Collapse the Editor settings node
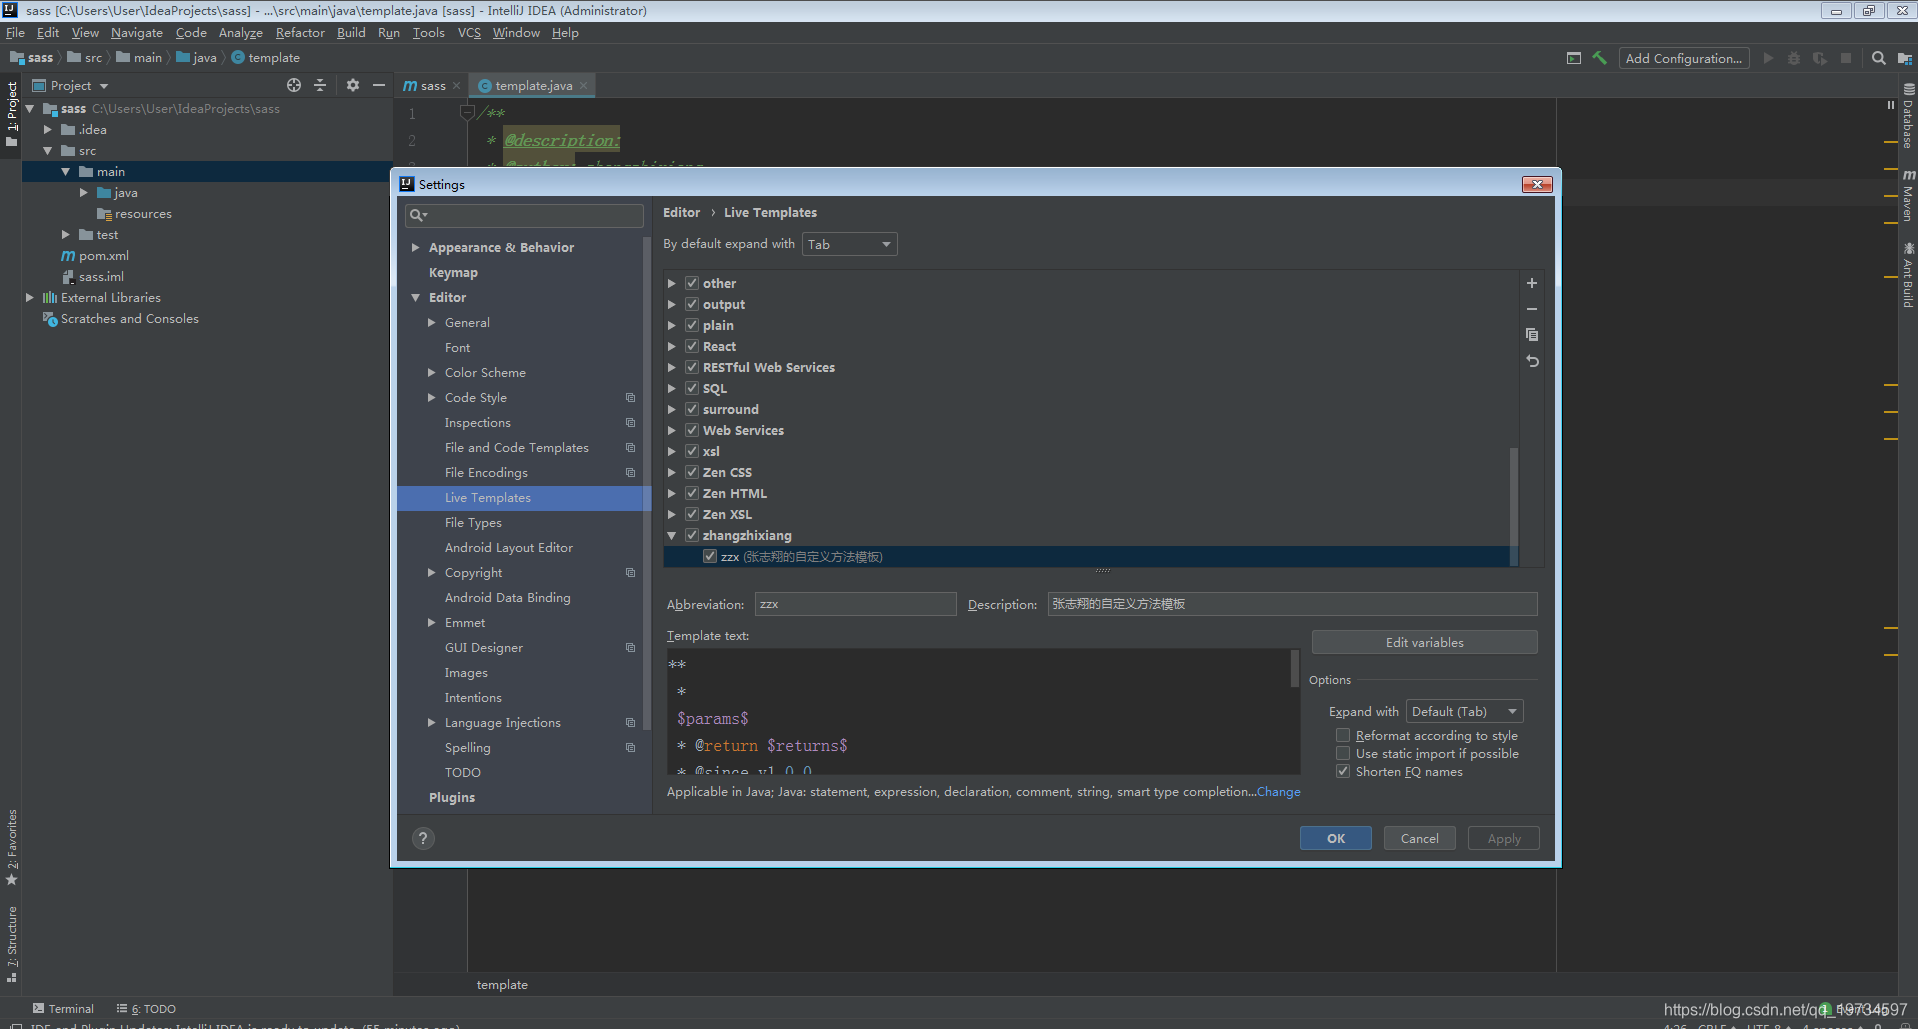 [x=415, y=297]
